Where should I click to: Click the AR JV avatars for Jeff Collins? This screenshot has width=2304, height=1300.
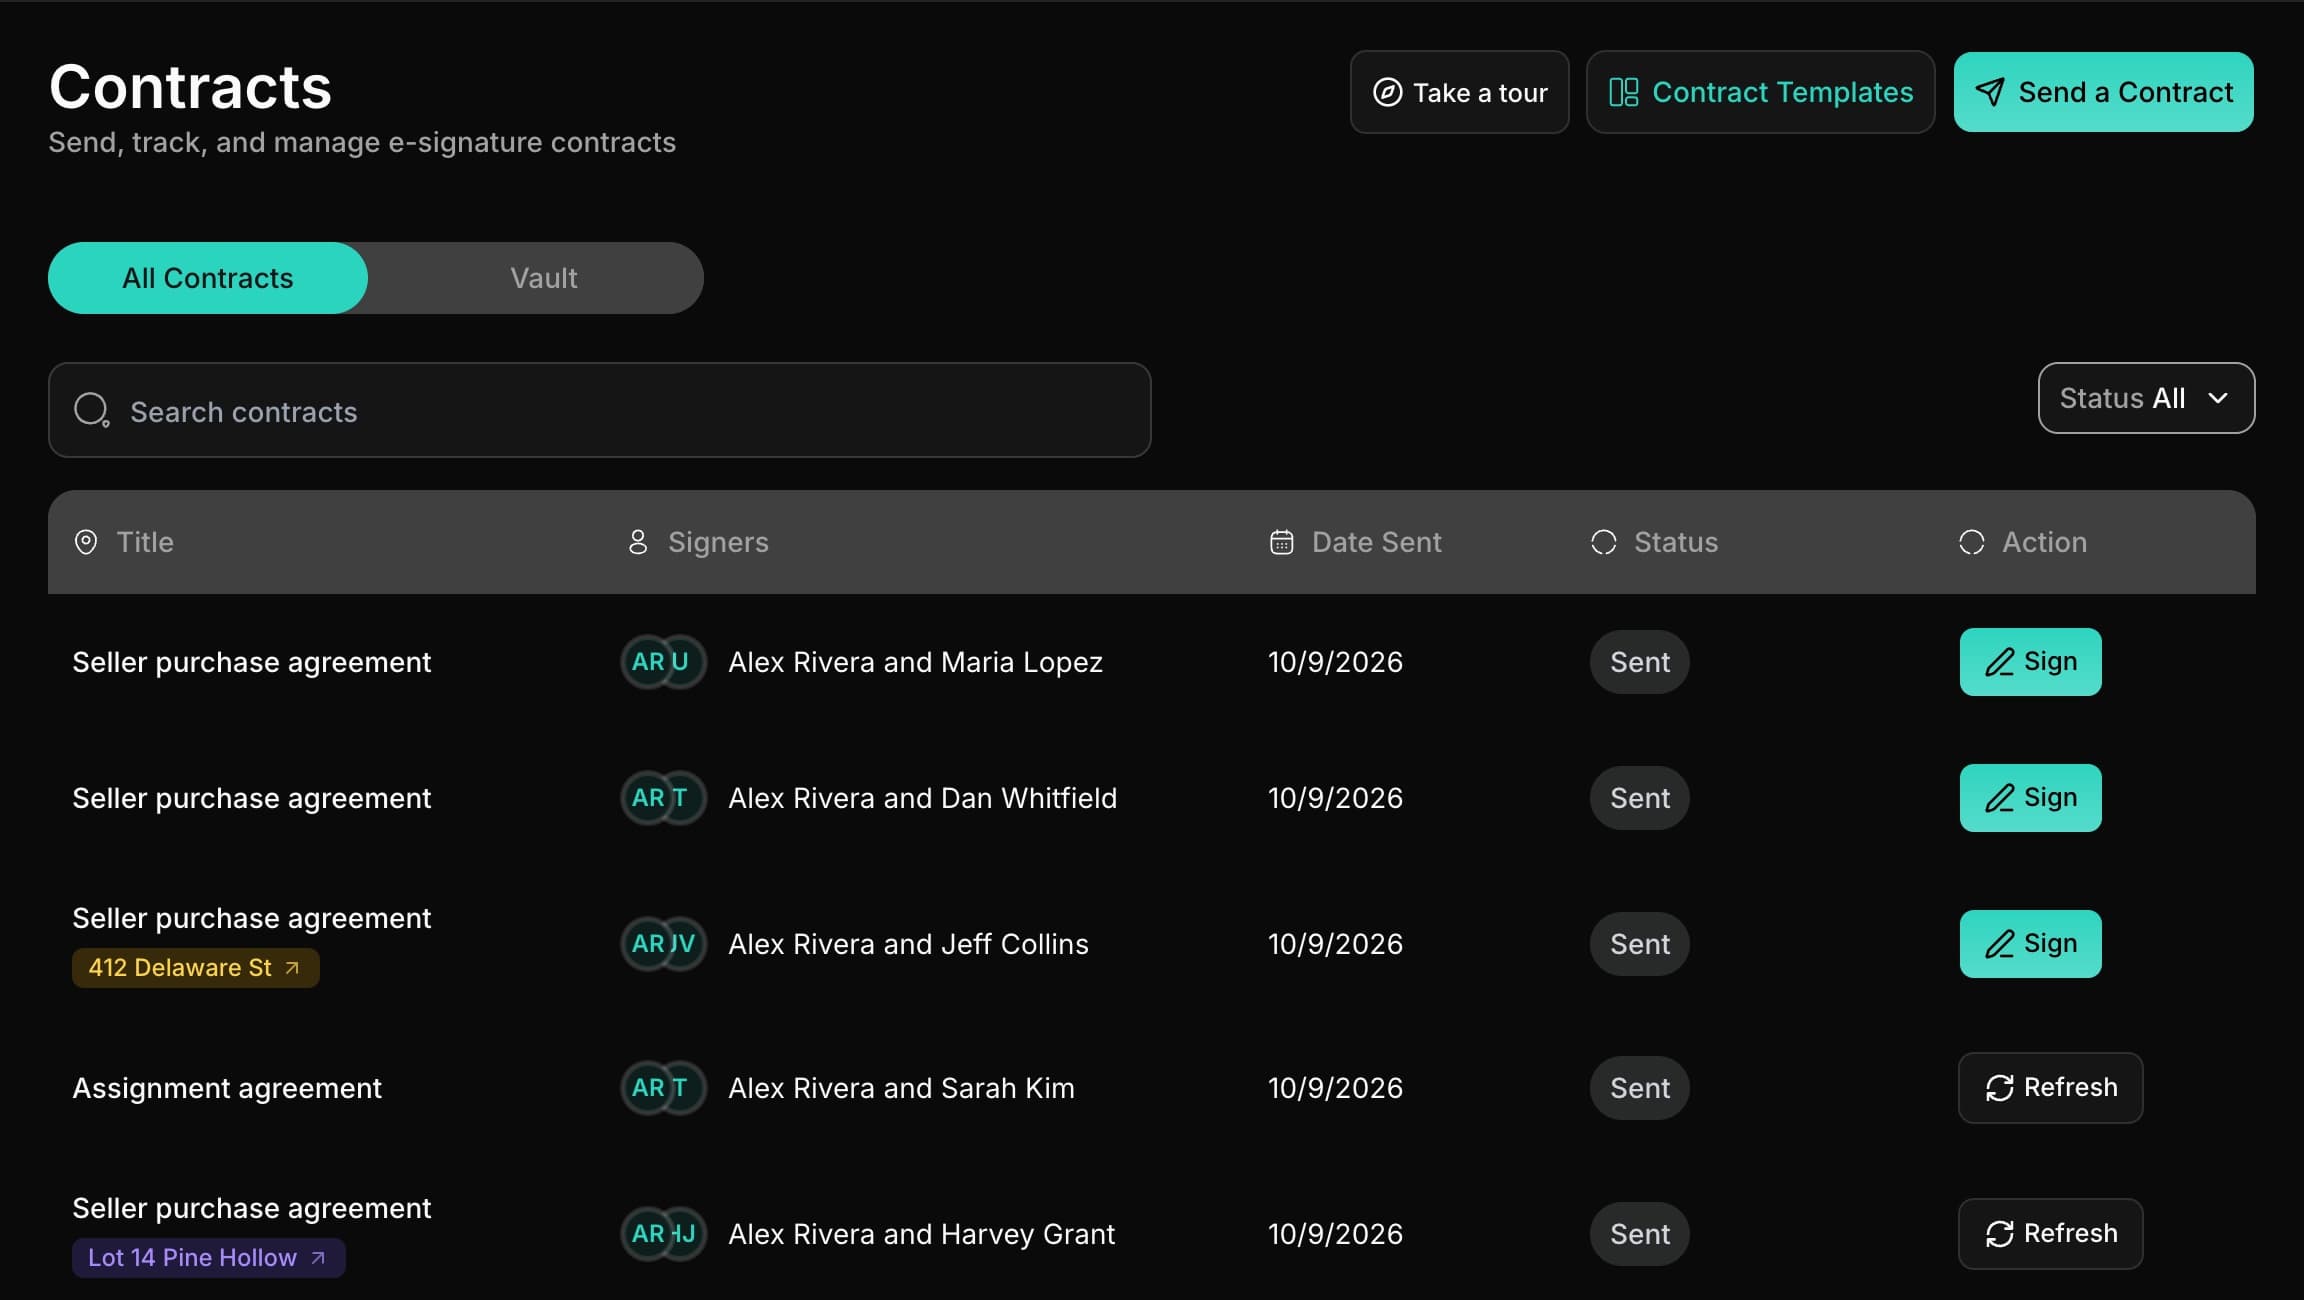click(x=664, y=944)
